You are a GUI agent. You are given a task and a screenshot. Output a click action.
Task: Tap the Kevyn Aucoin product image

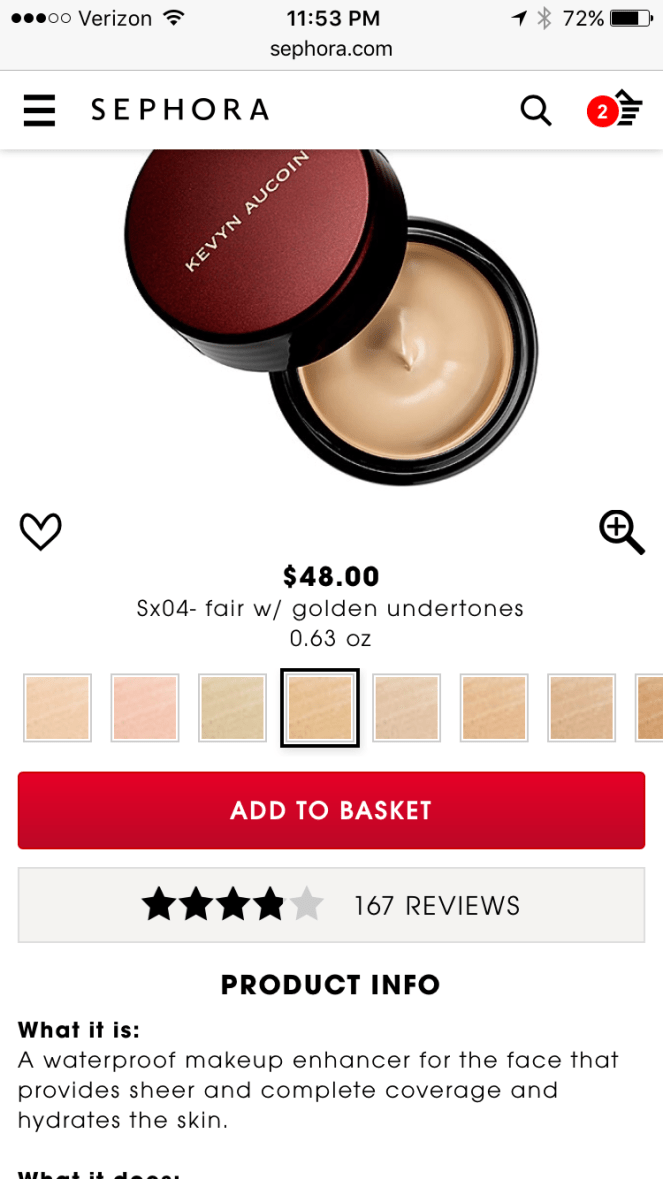pyautogui.click(x=332, y=316)
